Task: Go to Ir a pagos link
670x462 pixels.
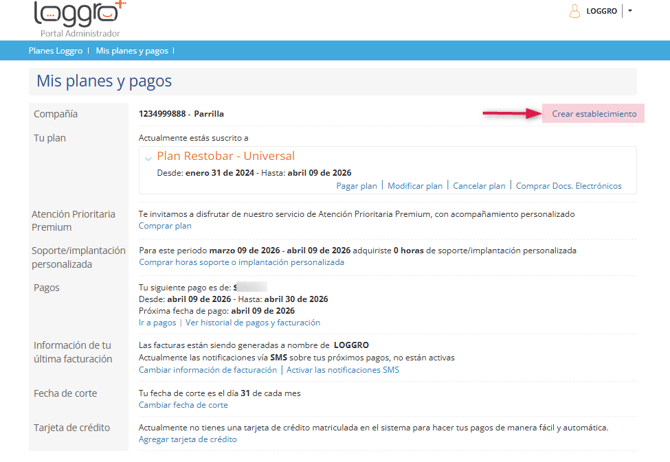Action: [157, 323]
